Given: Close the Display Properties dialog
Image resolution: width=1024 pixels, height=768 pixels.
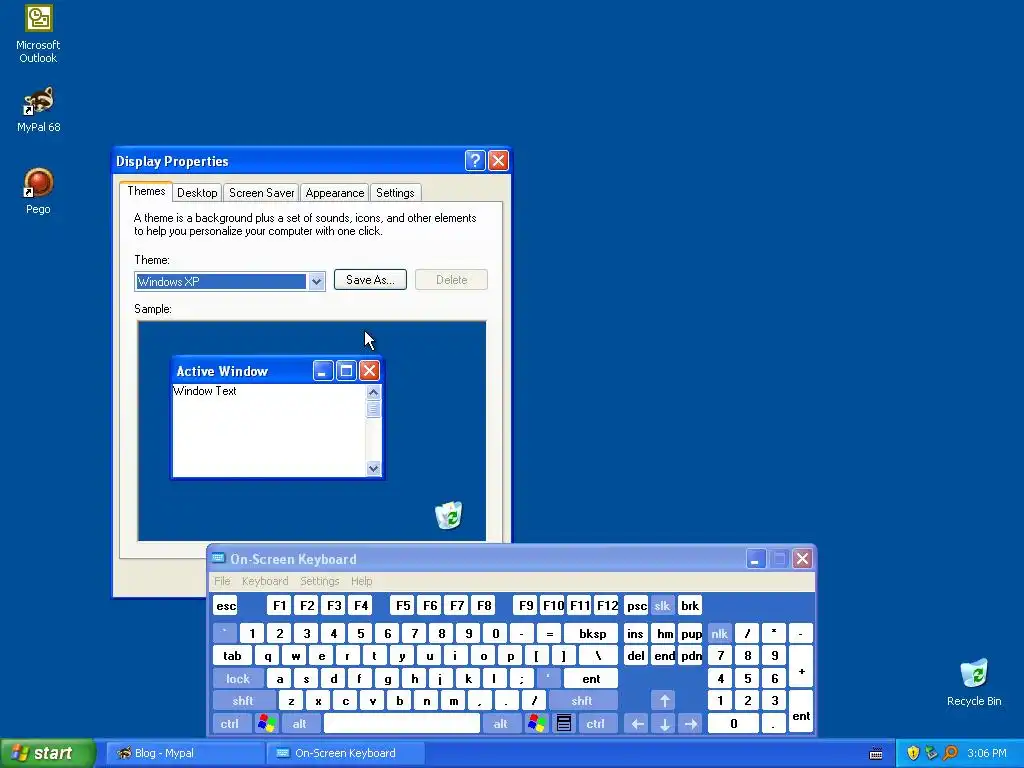Looking at the screenshot, I should 498,161.
